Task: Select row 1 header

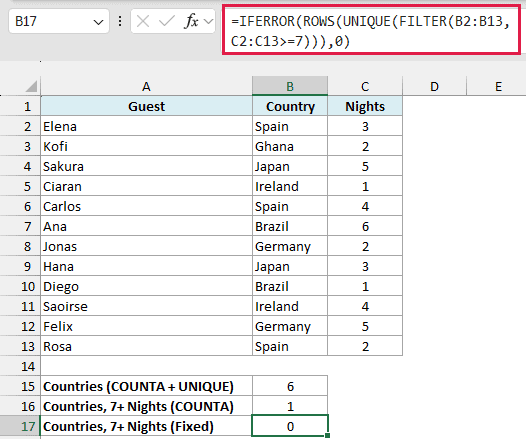Action: [20, 106]
